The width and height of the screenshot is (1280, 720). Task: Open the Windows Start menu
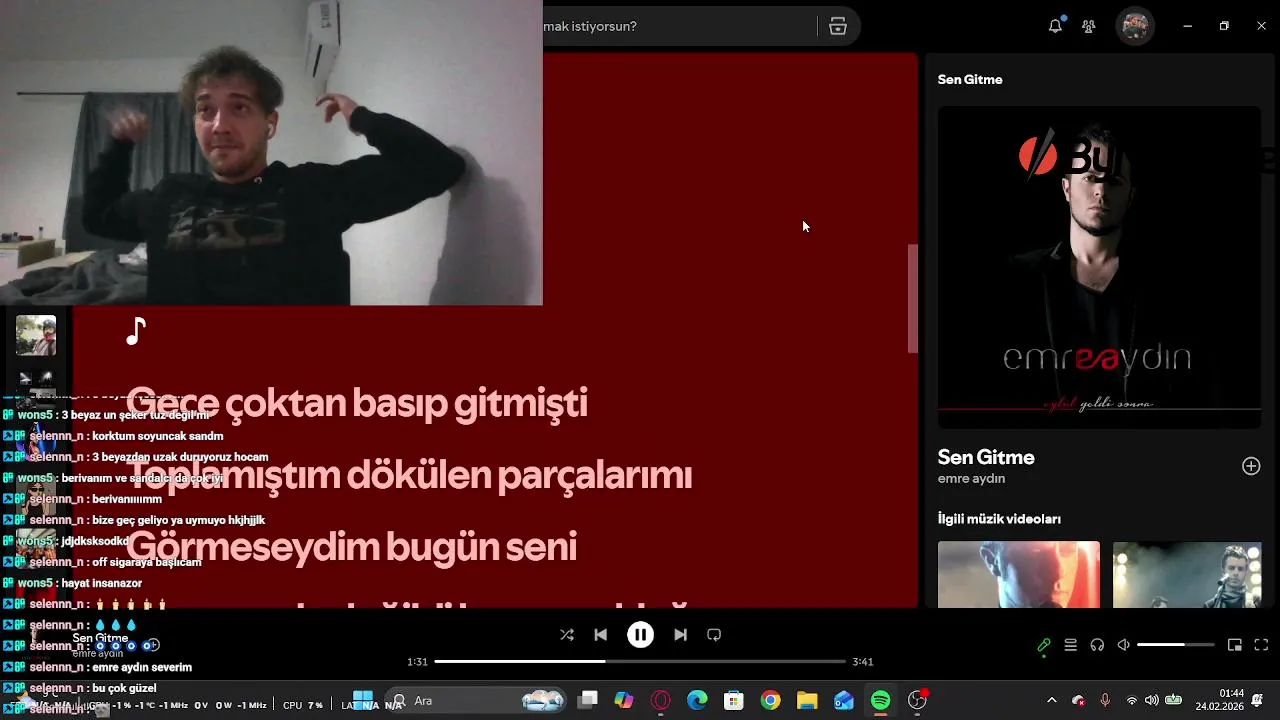(363, 701)
